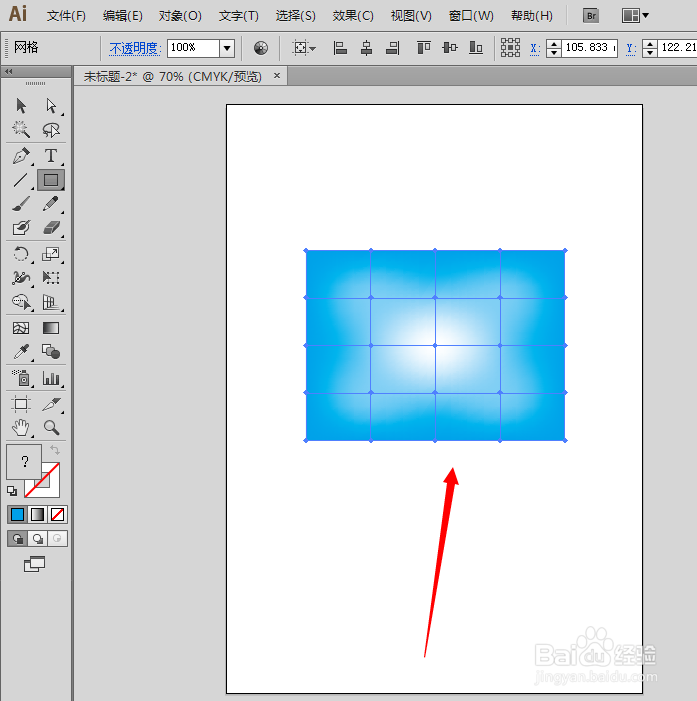Select the Warp tool
697x701 pixels.
click(21, 278)
